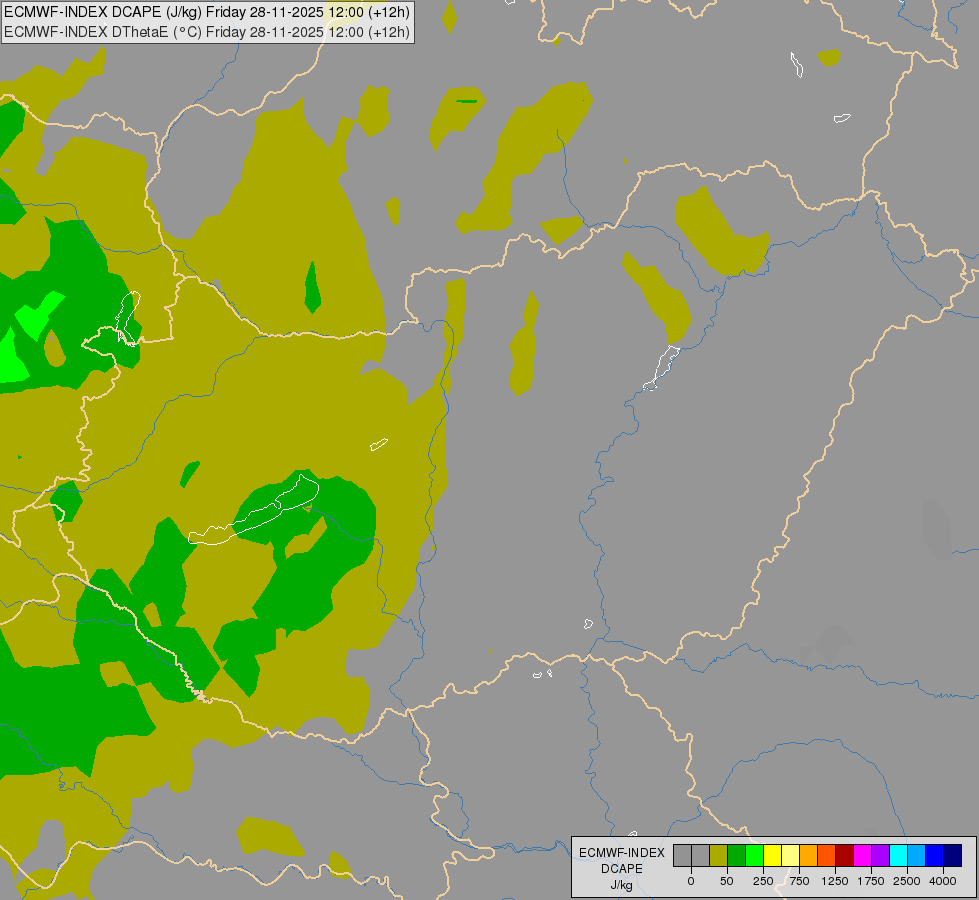Click the bright green legend swatch
Image resolution: width=979 pixels, height=900 pixels.
[754, 856]
